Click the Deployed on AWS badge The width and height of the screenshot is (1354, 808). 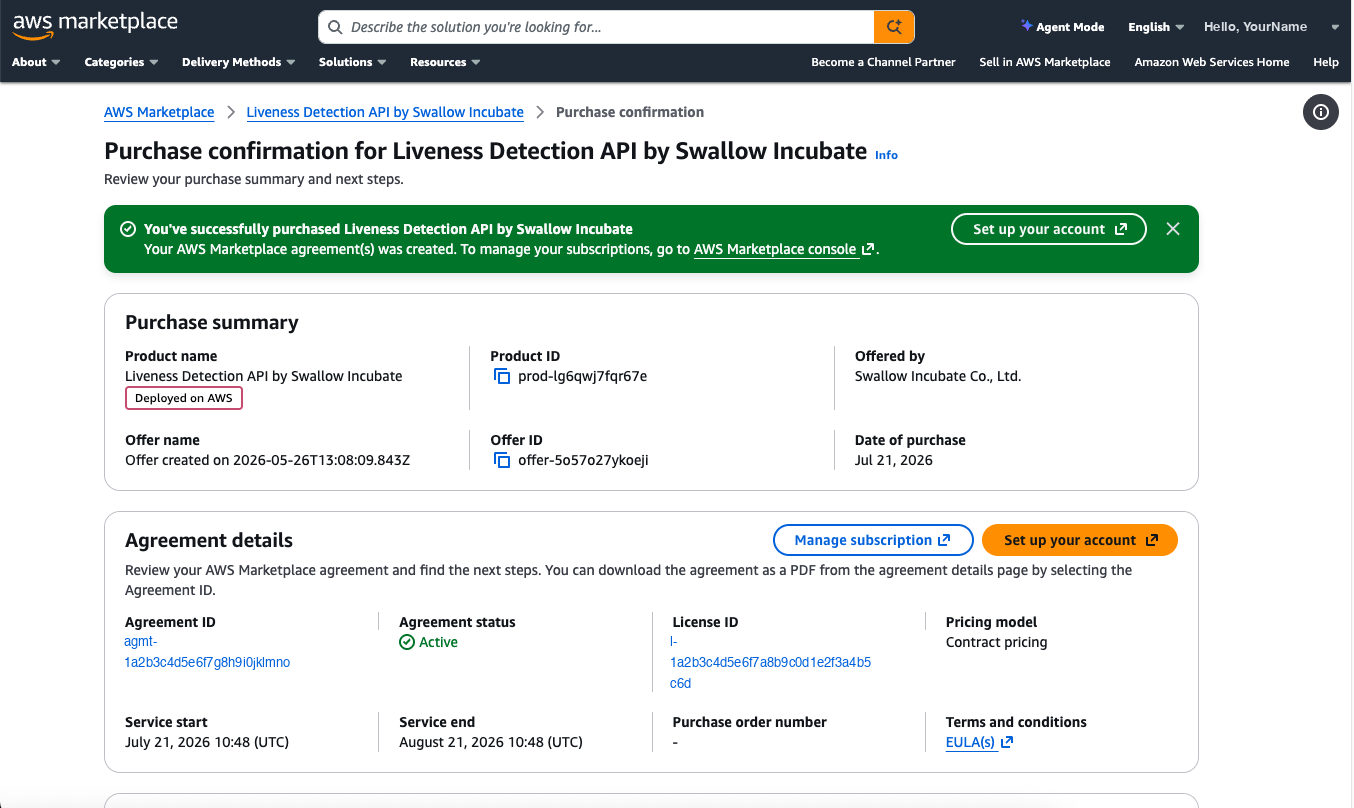pyautogui.click(x=184, y=398)
